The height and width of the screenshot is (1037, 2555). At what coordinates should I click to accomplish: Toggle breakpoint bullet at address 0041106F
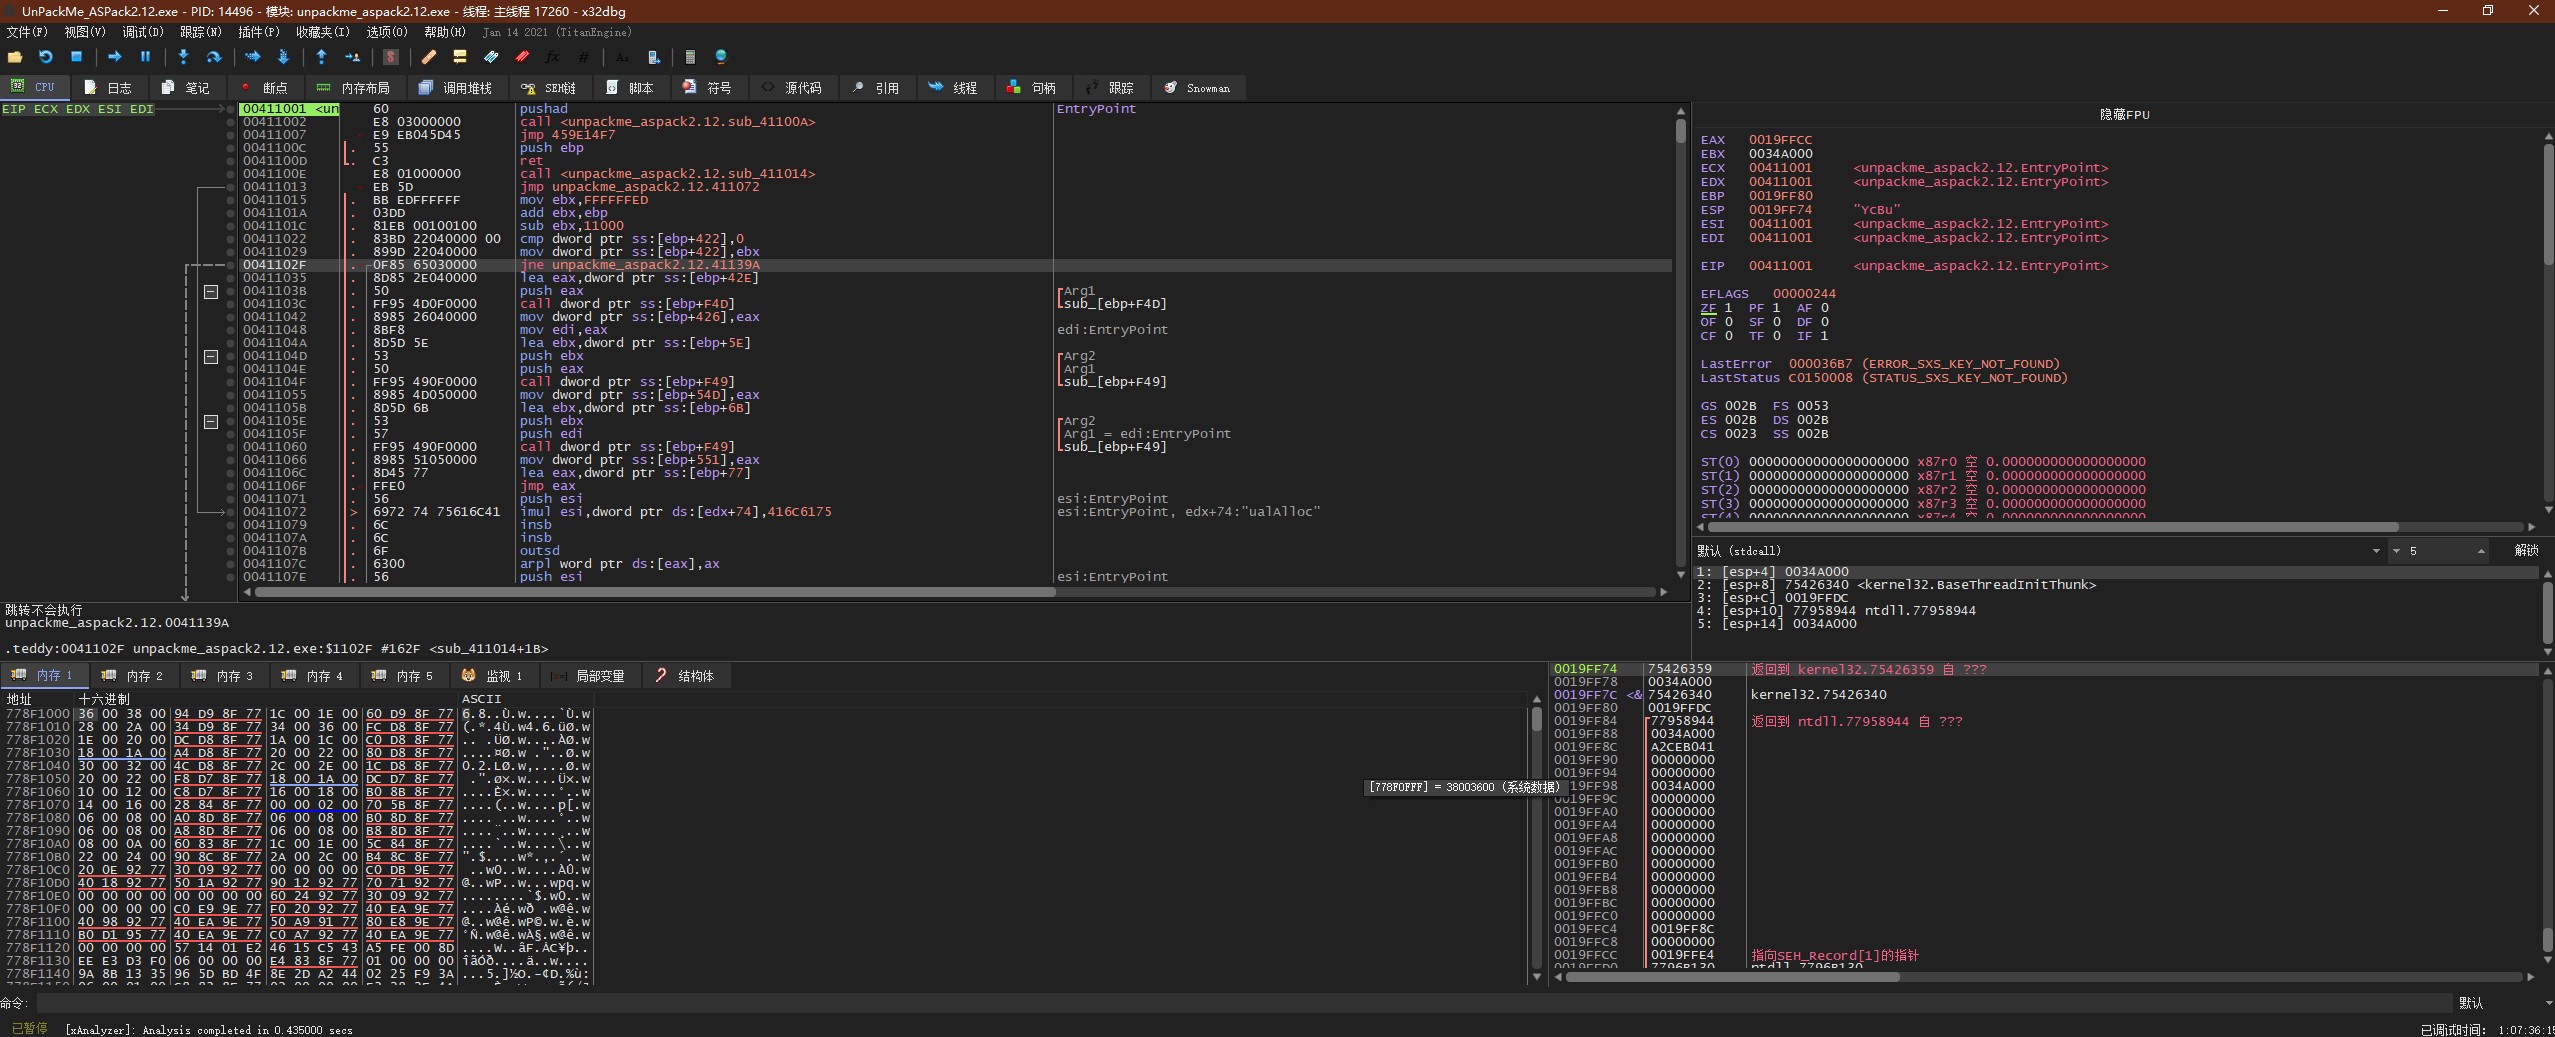click(231, 486)
